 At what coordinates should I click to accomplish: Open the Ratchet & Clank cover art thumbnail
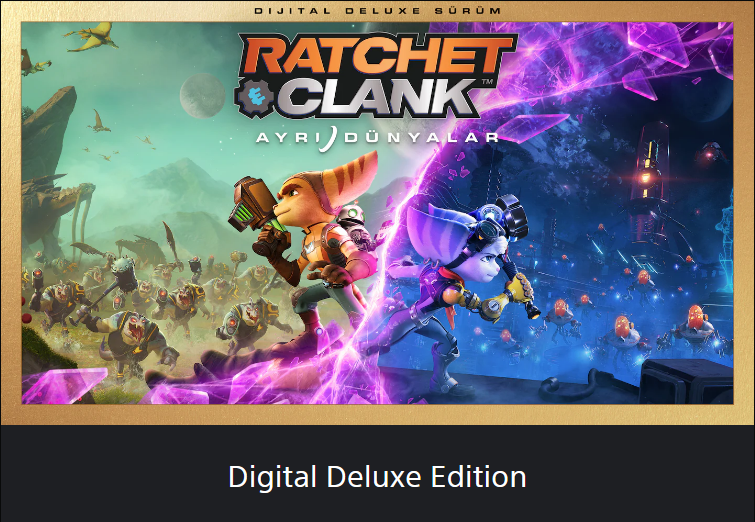click(378, 213)
